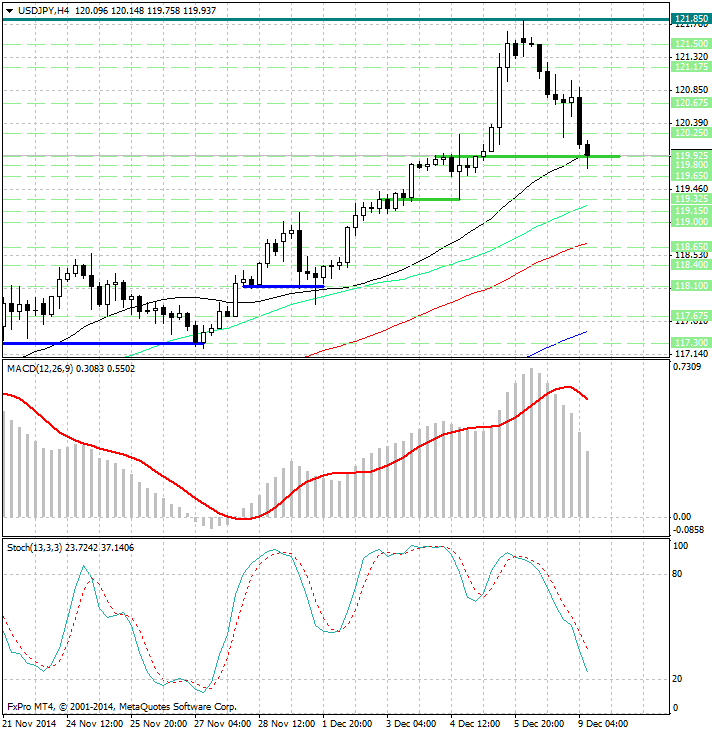712x732 pixels.
Task: Click the 121.850 resistance price label
Action: point(691,19)
